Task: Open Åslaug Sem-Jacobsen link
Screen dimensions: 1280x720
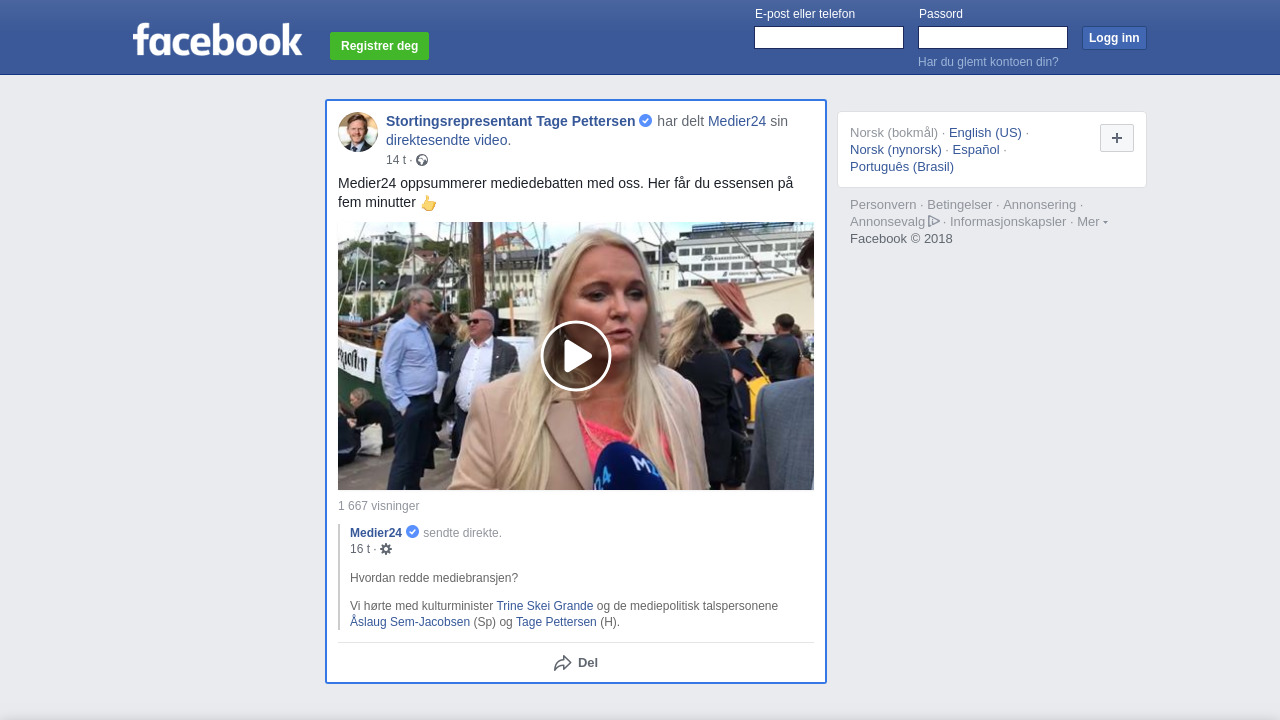Action: (410, 622)
